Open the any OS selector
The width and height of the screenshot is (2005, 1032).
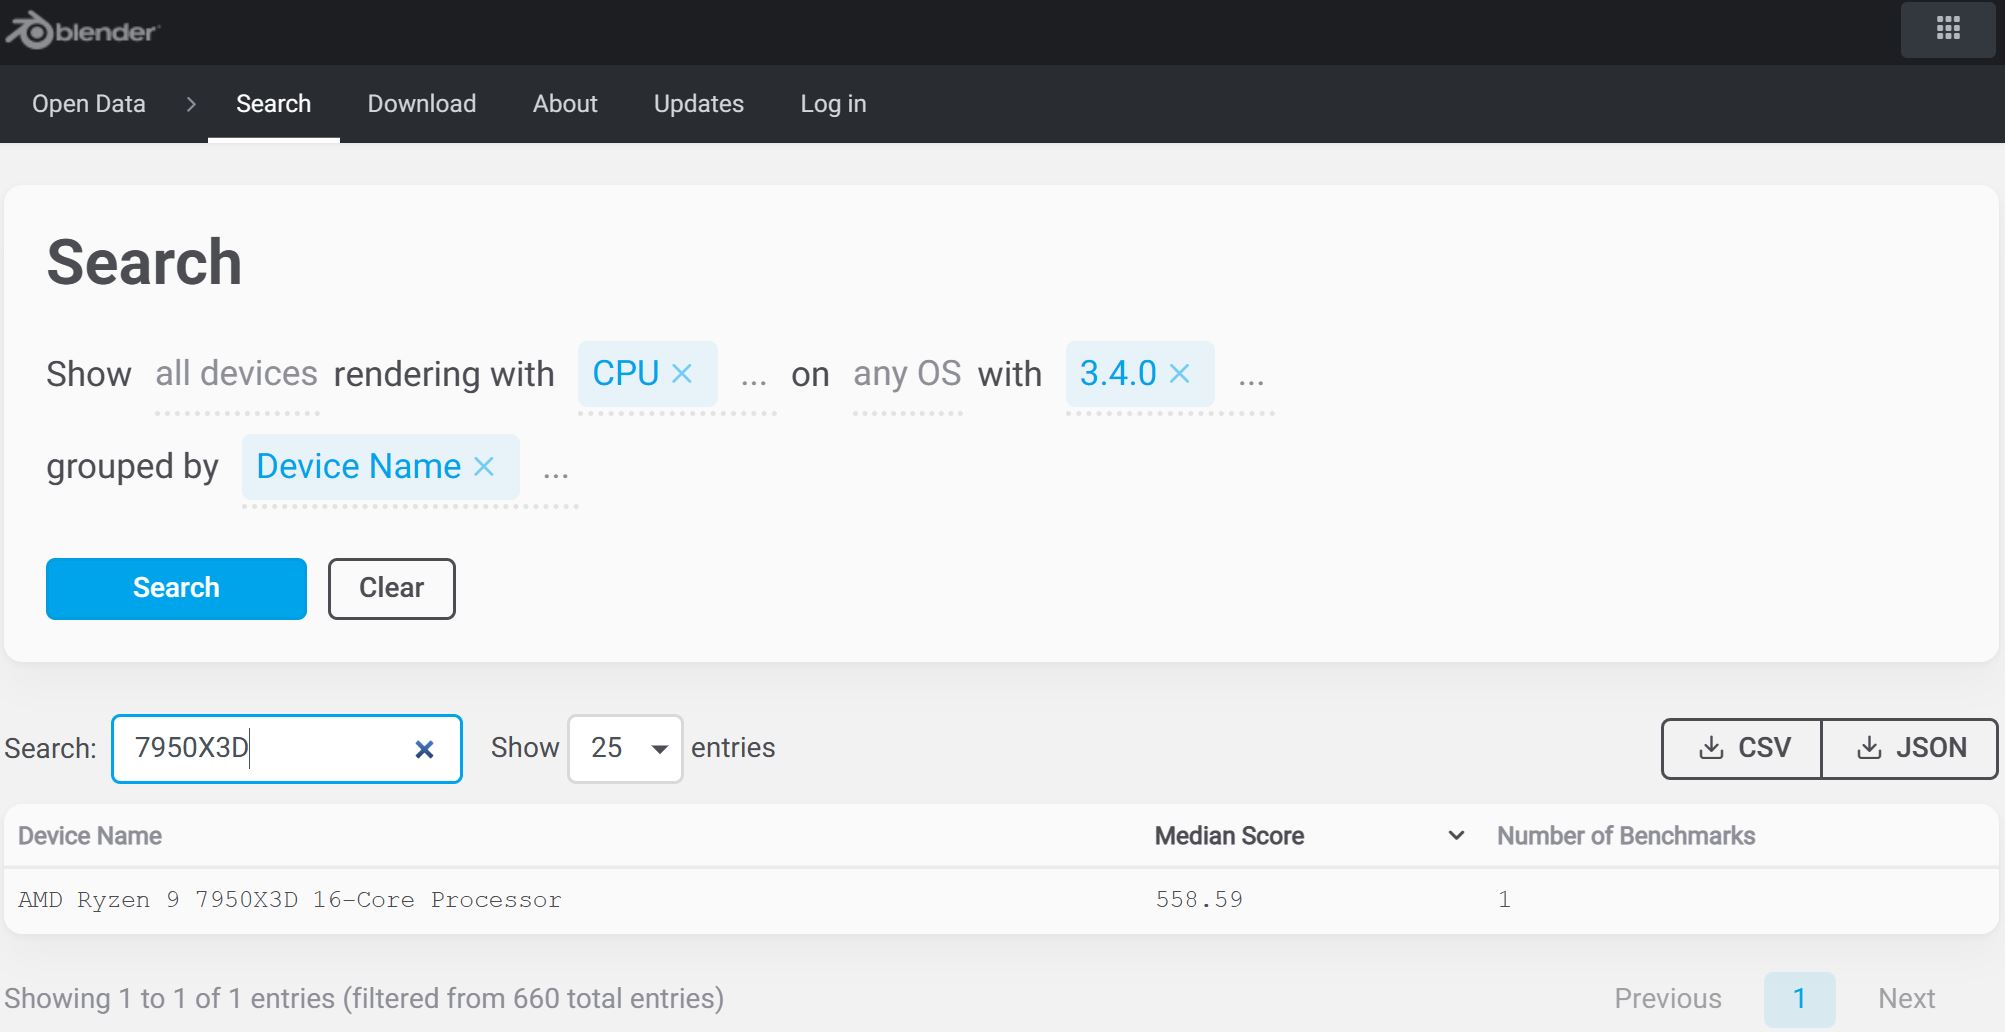pyautogui.click(x=907, y=374)
